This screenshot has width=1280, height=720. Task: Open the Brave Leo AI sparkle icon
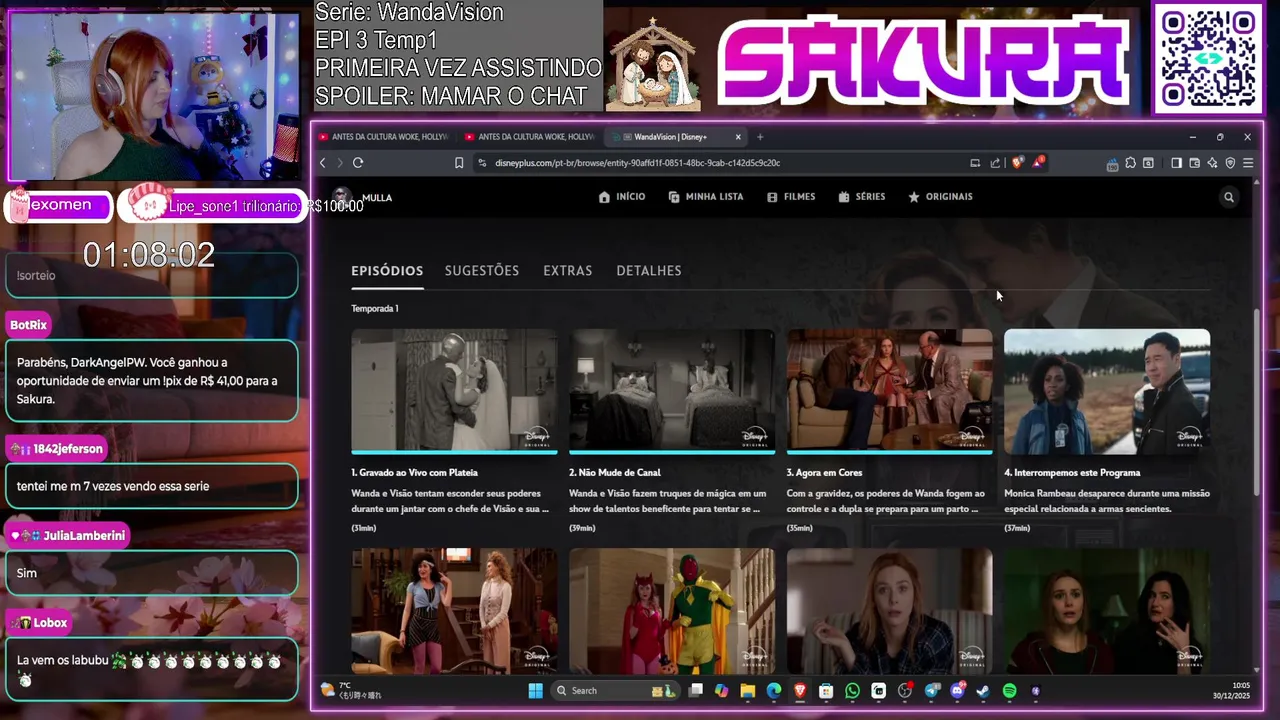point(1212,163)
